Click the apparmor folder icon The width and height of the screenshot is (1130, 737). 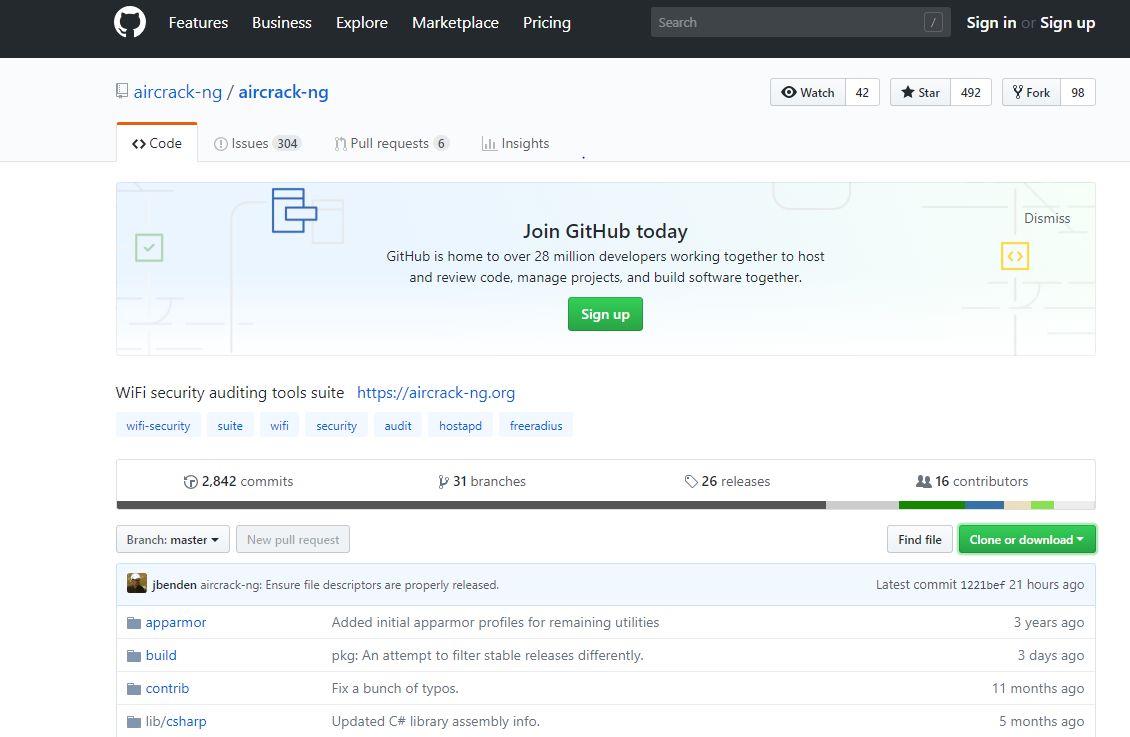[x=134, y=623]
